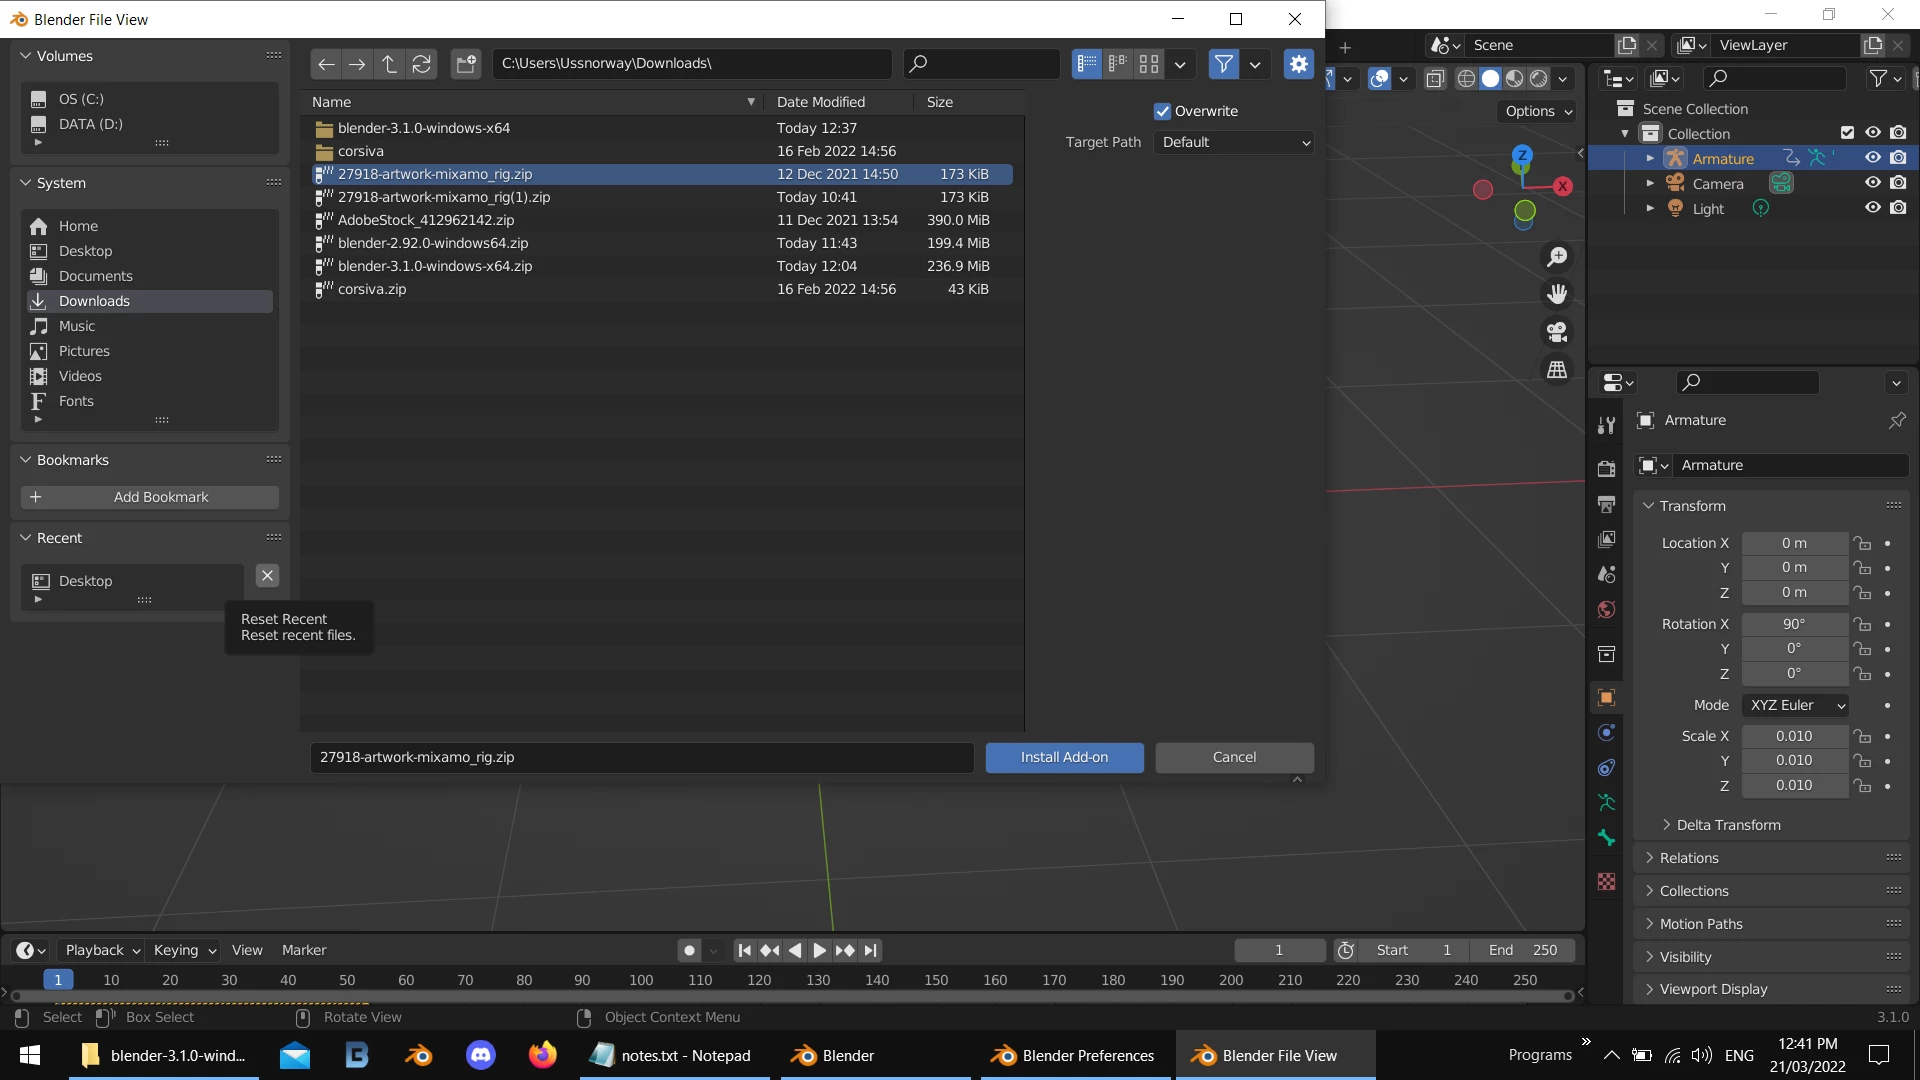Open the Marker menu in timeline
This screenshot has width=1920, height=1080.
pyautogui.click(x=303, y=950)
